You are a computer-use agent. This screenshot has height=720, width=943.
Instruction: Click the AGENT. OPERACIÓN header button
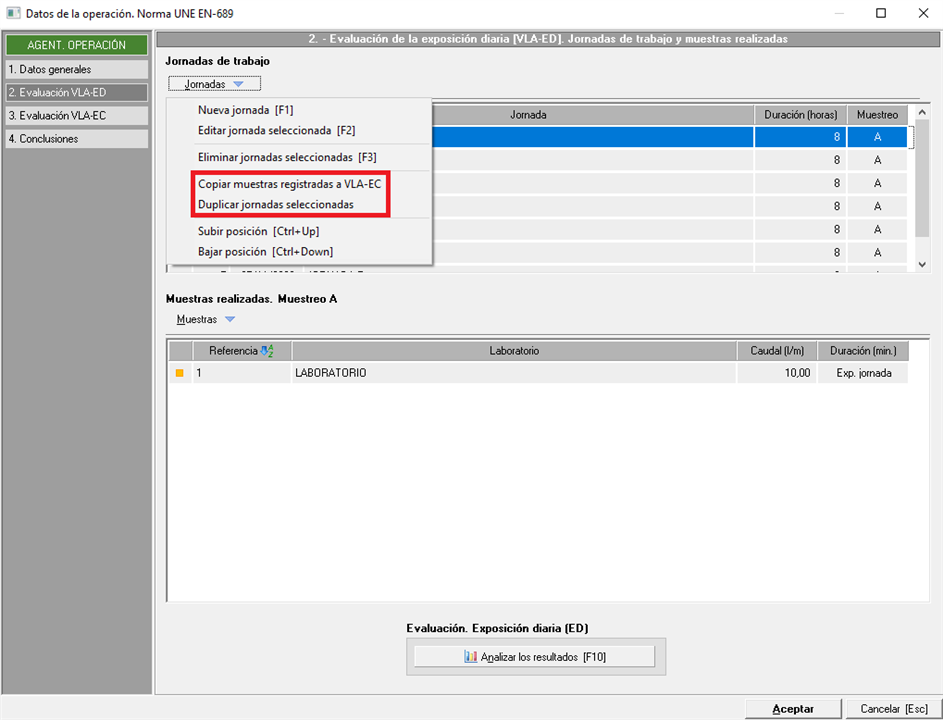tap(76, 45)
